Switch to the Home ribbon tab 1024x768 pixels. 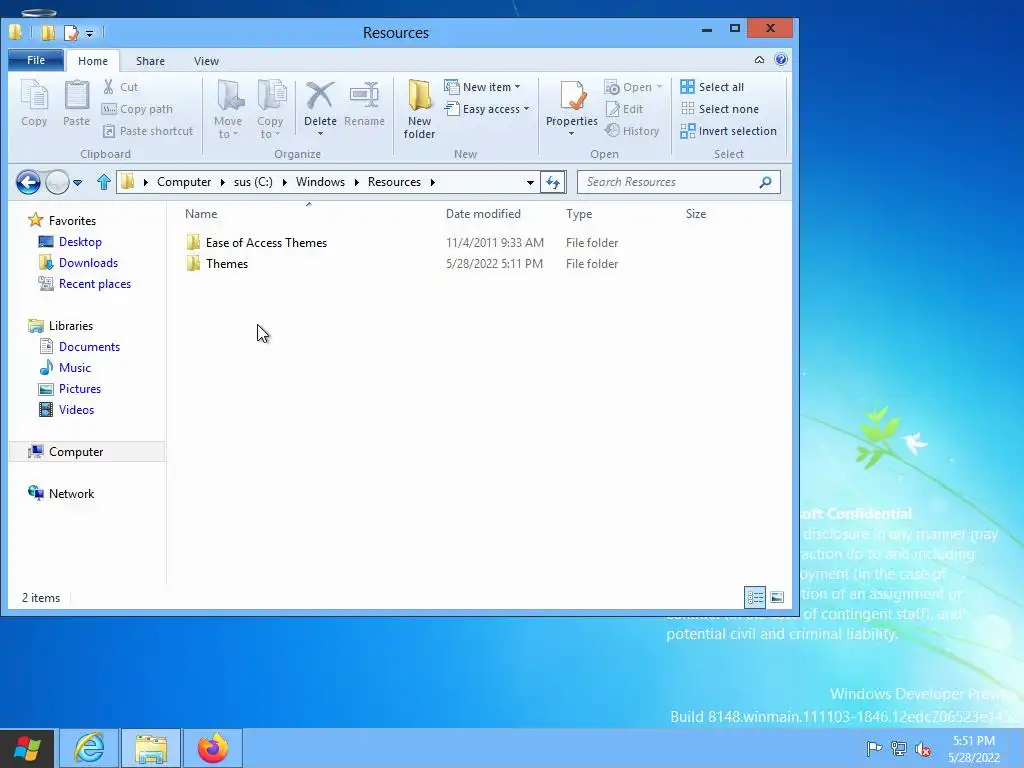[93, 61]
